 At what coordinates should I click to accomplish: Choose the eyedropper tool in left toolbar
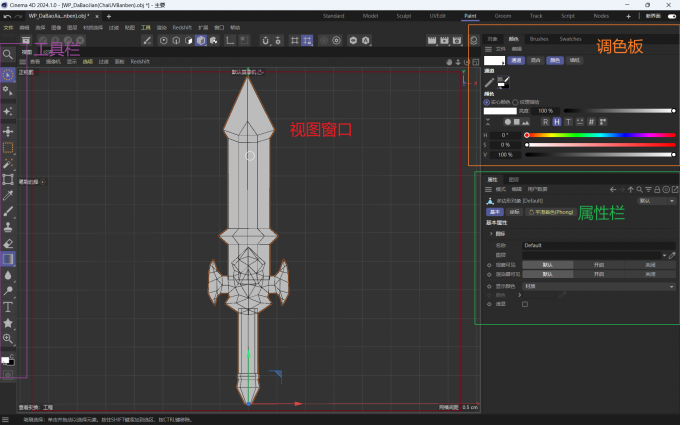click(x=8, y=196)
